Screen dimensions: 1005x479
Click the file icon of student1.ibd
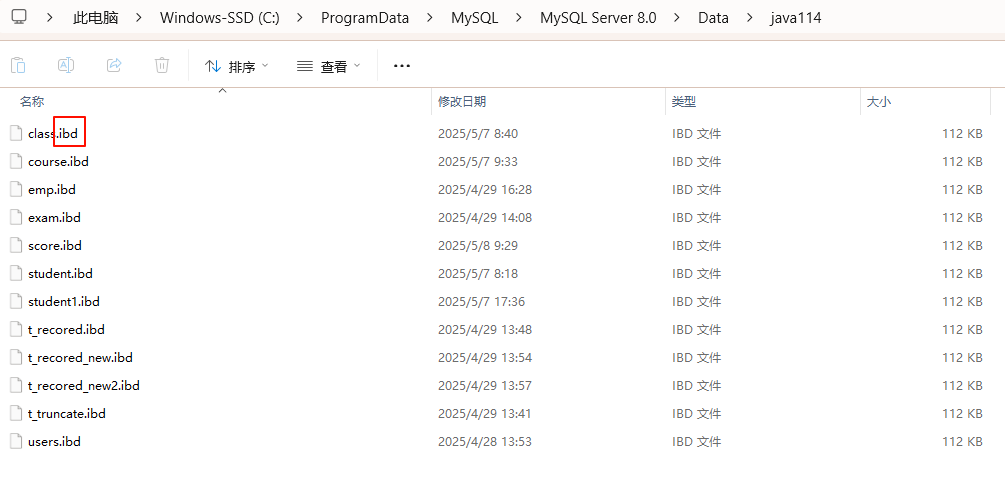point(16,301)
